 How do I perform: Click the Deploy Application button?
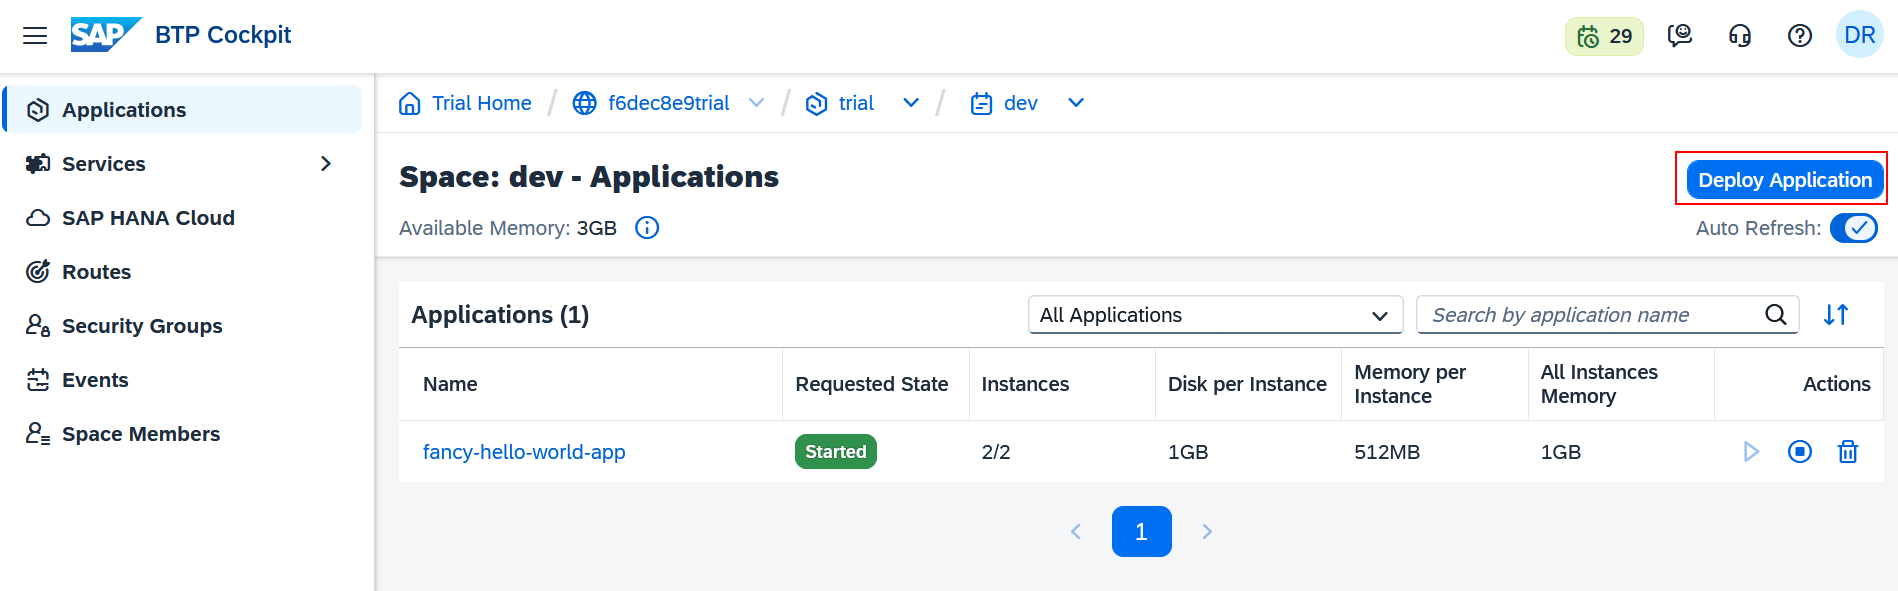1785,180
